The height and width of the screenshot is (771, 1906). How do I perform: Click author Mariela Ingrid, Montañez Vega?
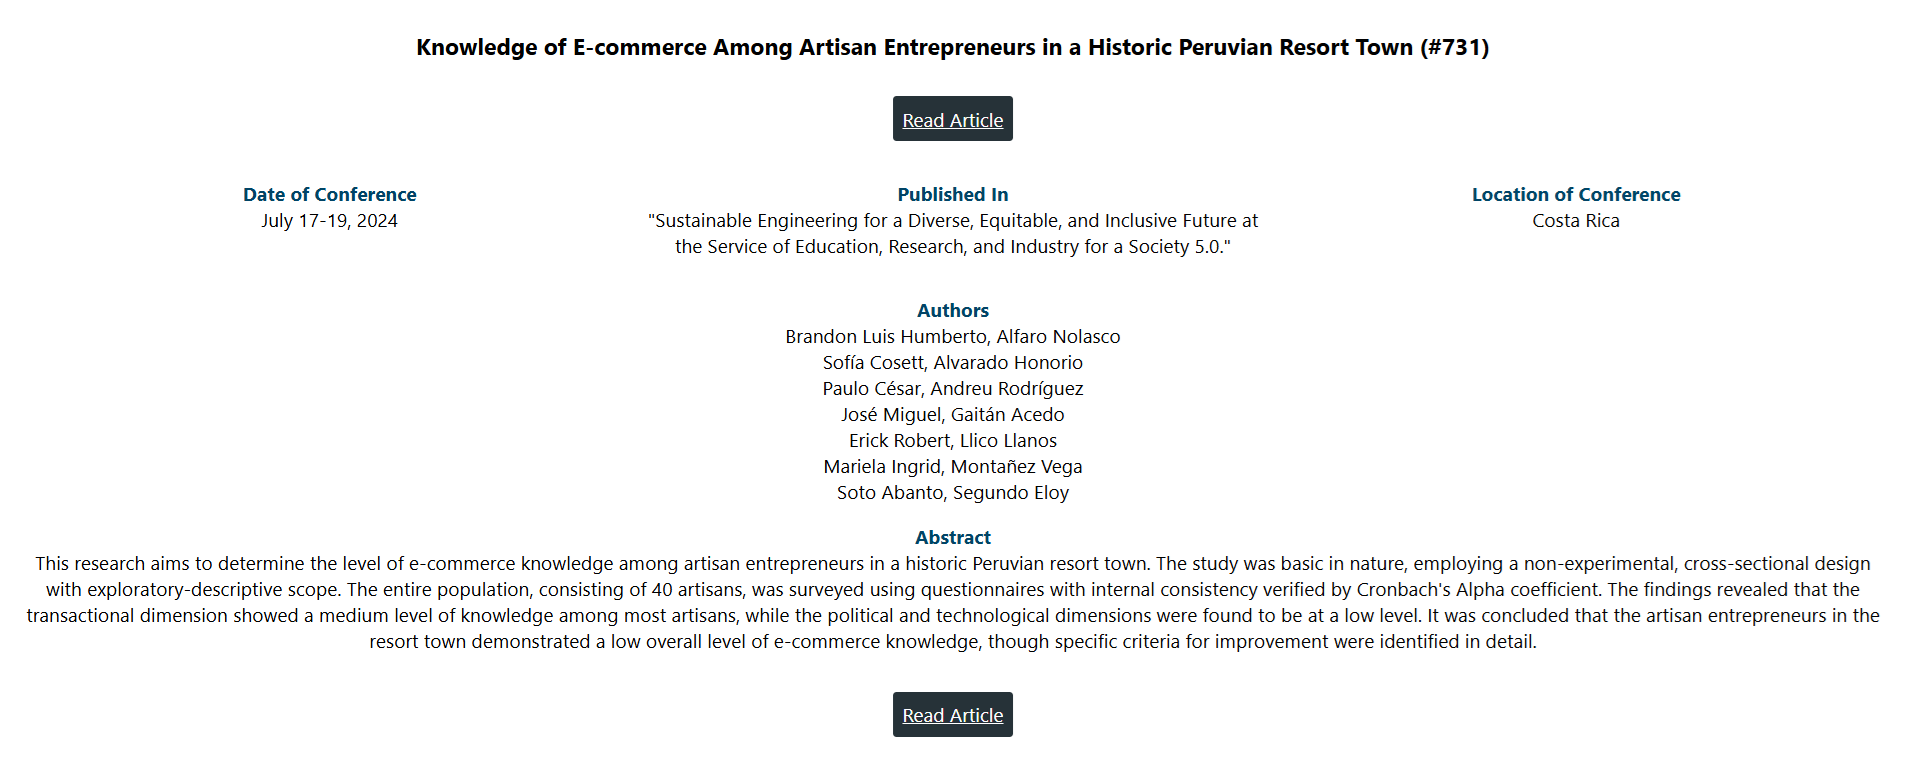[952, 467]
